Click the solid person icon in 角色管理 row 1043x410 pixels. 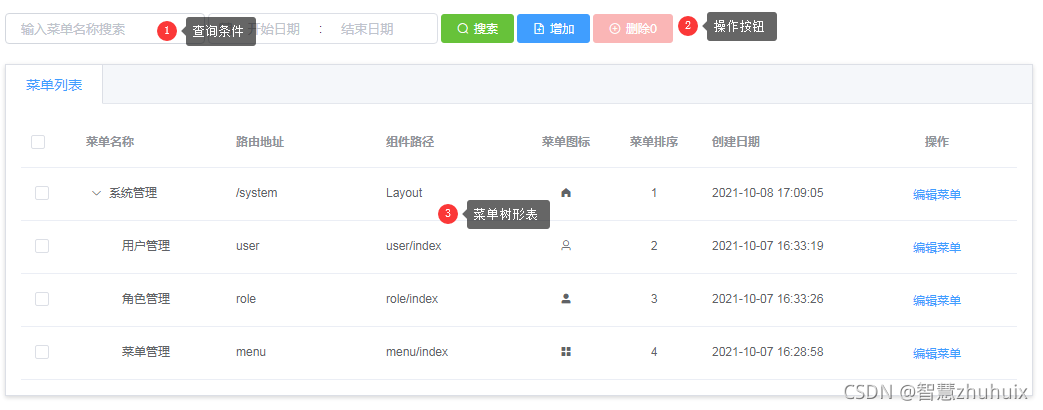point(566,299)
